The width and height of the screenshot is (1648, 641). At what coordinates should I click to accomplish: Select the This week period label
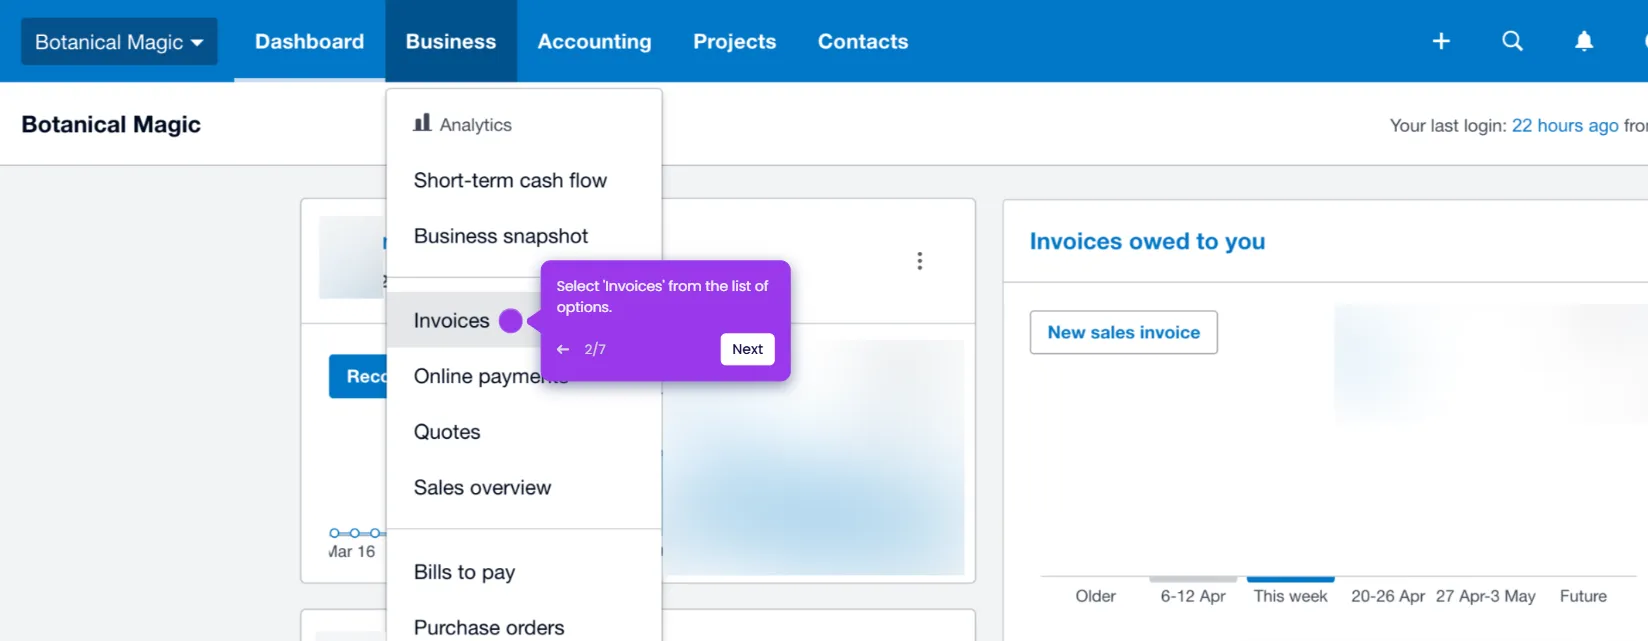pos(1290,596)
